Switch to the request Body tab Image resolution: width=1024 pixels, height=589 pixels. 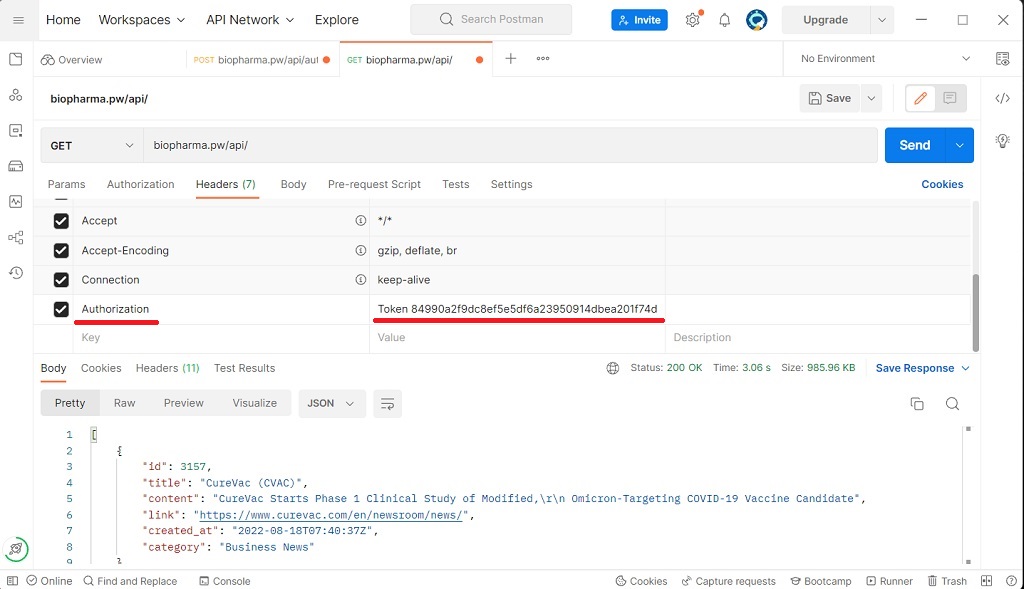pos(293,184)
